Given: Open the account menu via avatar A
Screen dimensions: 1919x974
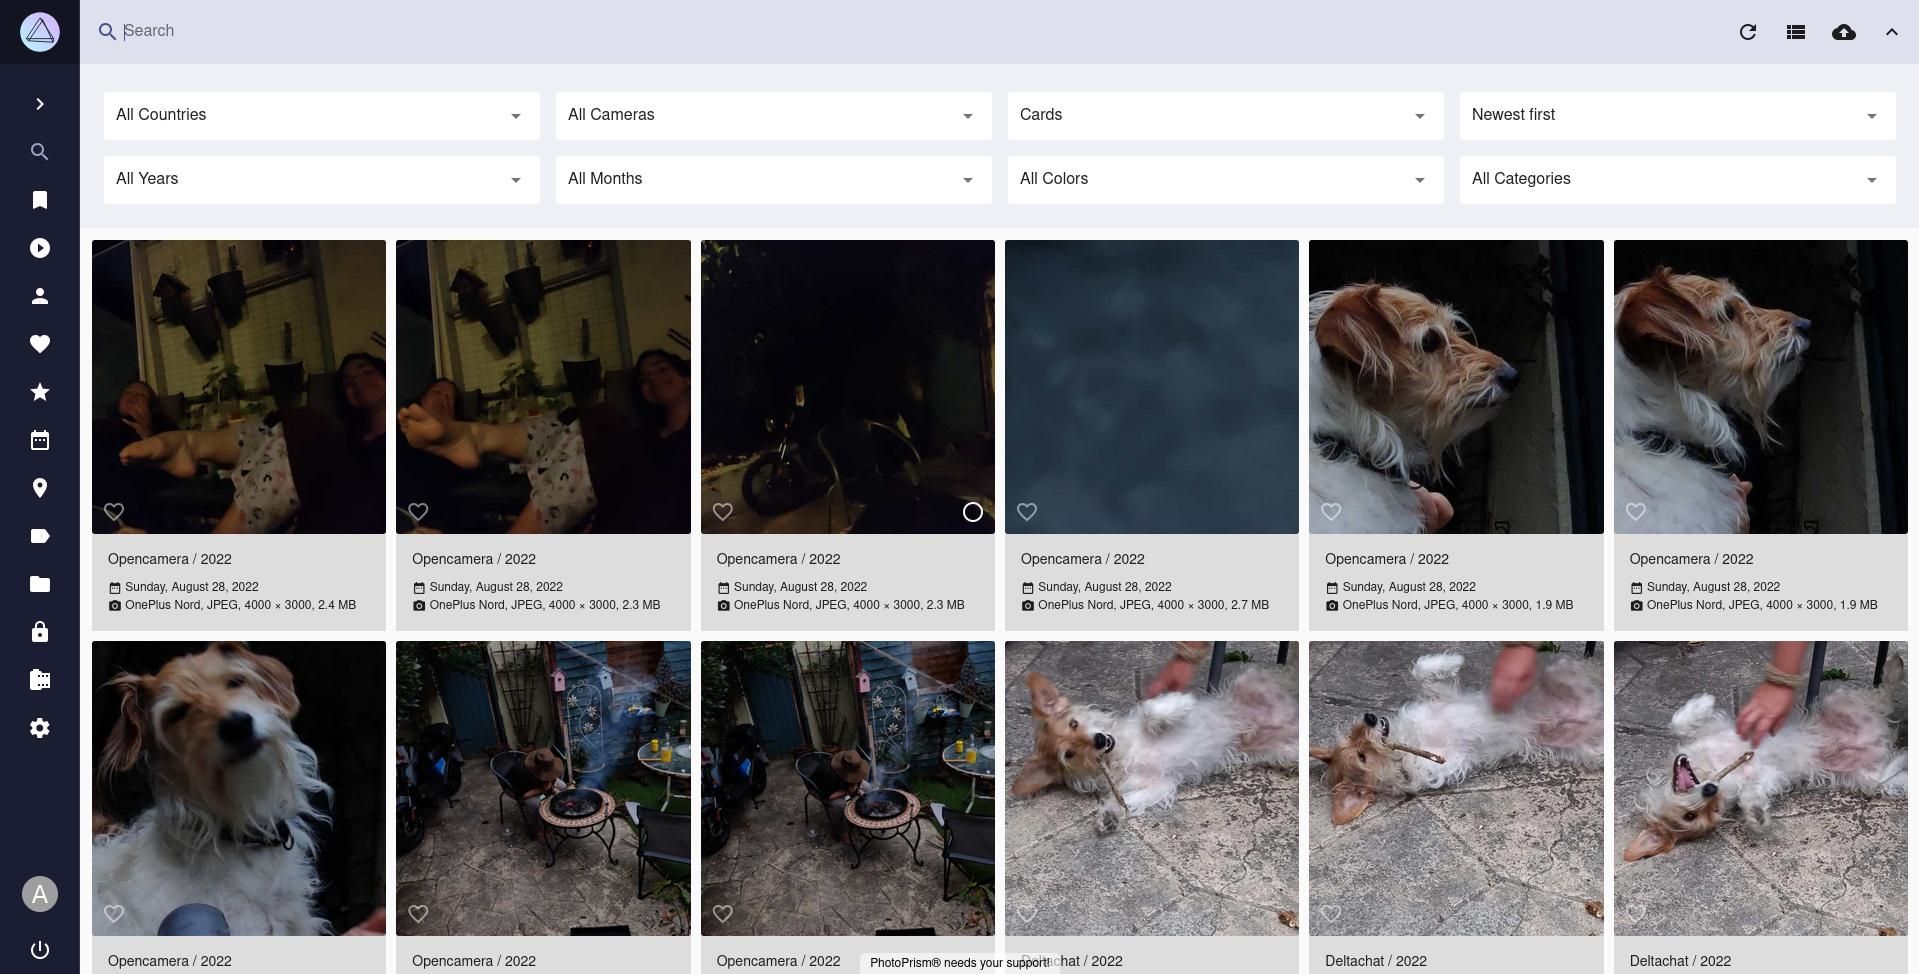Looking at the screenshot, I should pyautogui.click(x=40, y=894).
